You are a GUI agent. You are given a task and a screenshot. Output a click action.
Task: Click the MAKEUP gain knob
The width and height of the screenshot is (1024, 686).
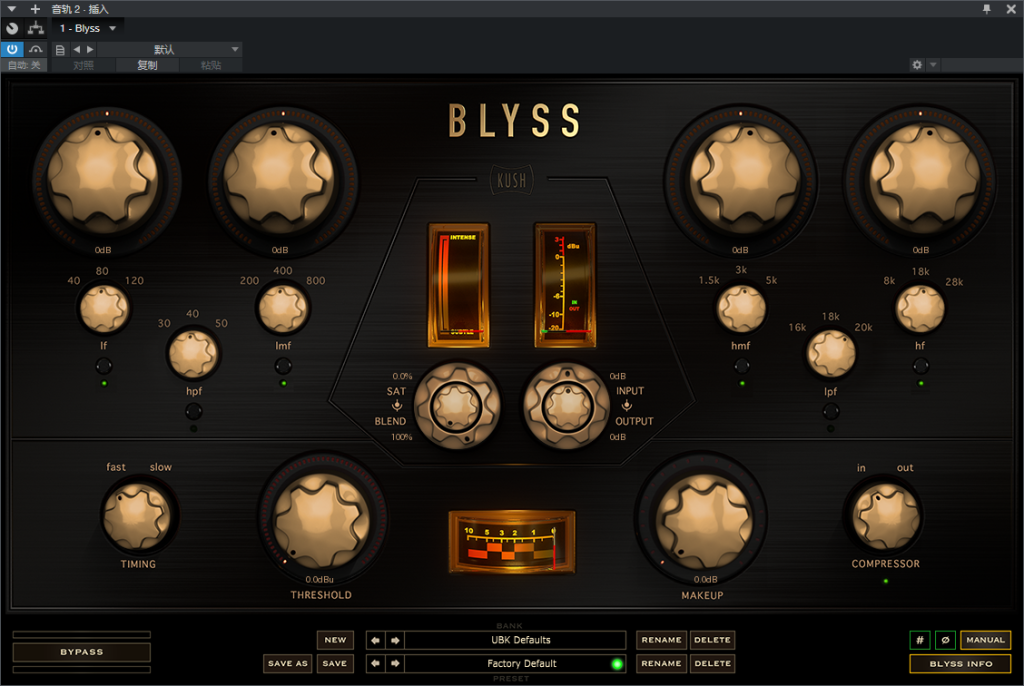coord(703,521)
